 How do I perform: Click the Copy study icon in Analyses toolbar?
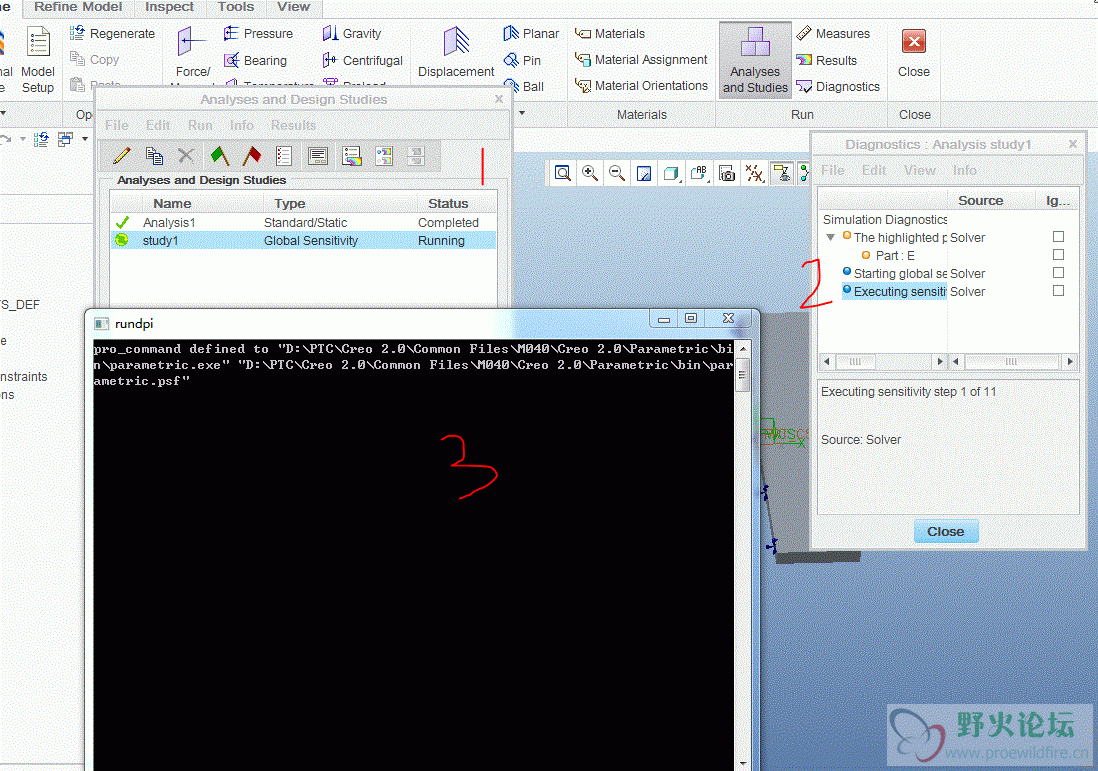[154, 155]
